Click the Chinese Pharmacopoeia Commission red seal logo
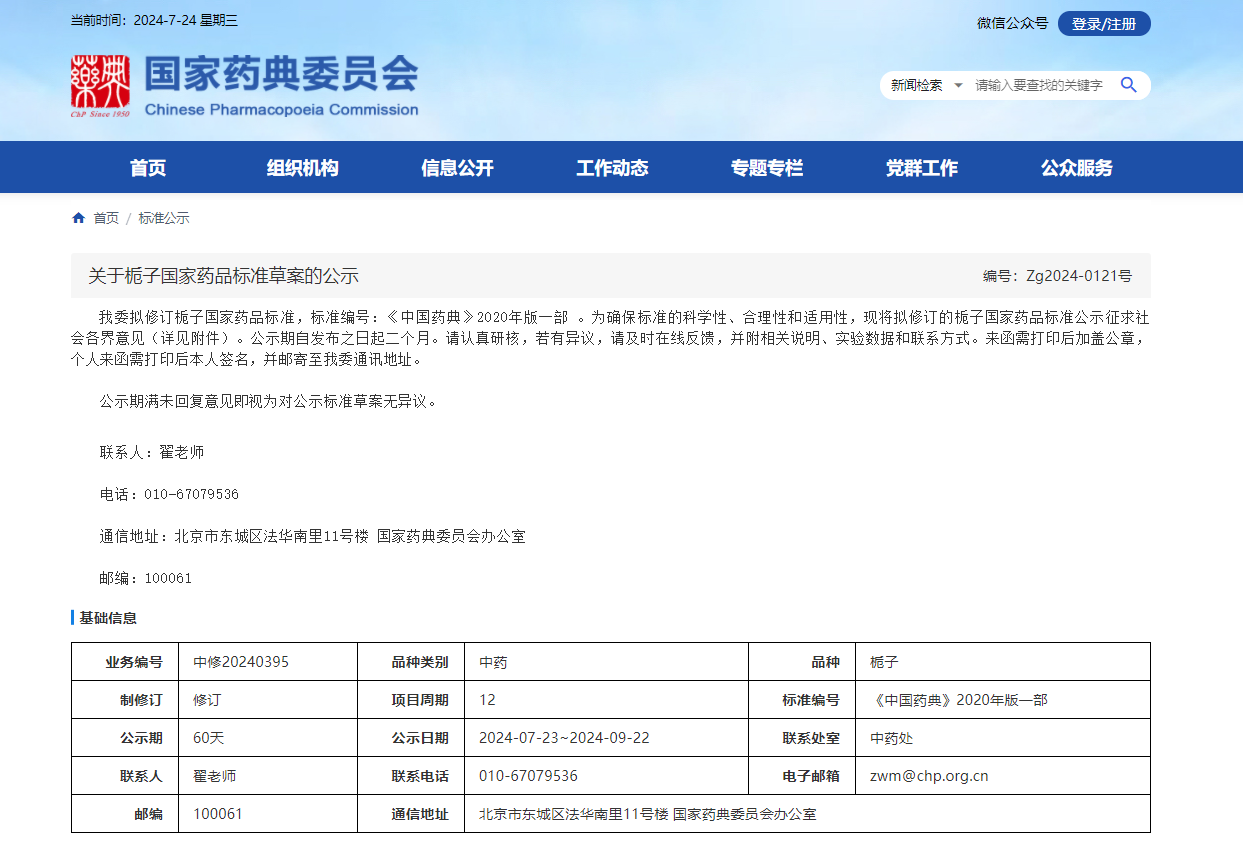The image size is (1243, 860). click(100, 86)
